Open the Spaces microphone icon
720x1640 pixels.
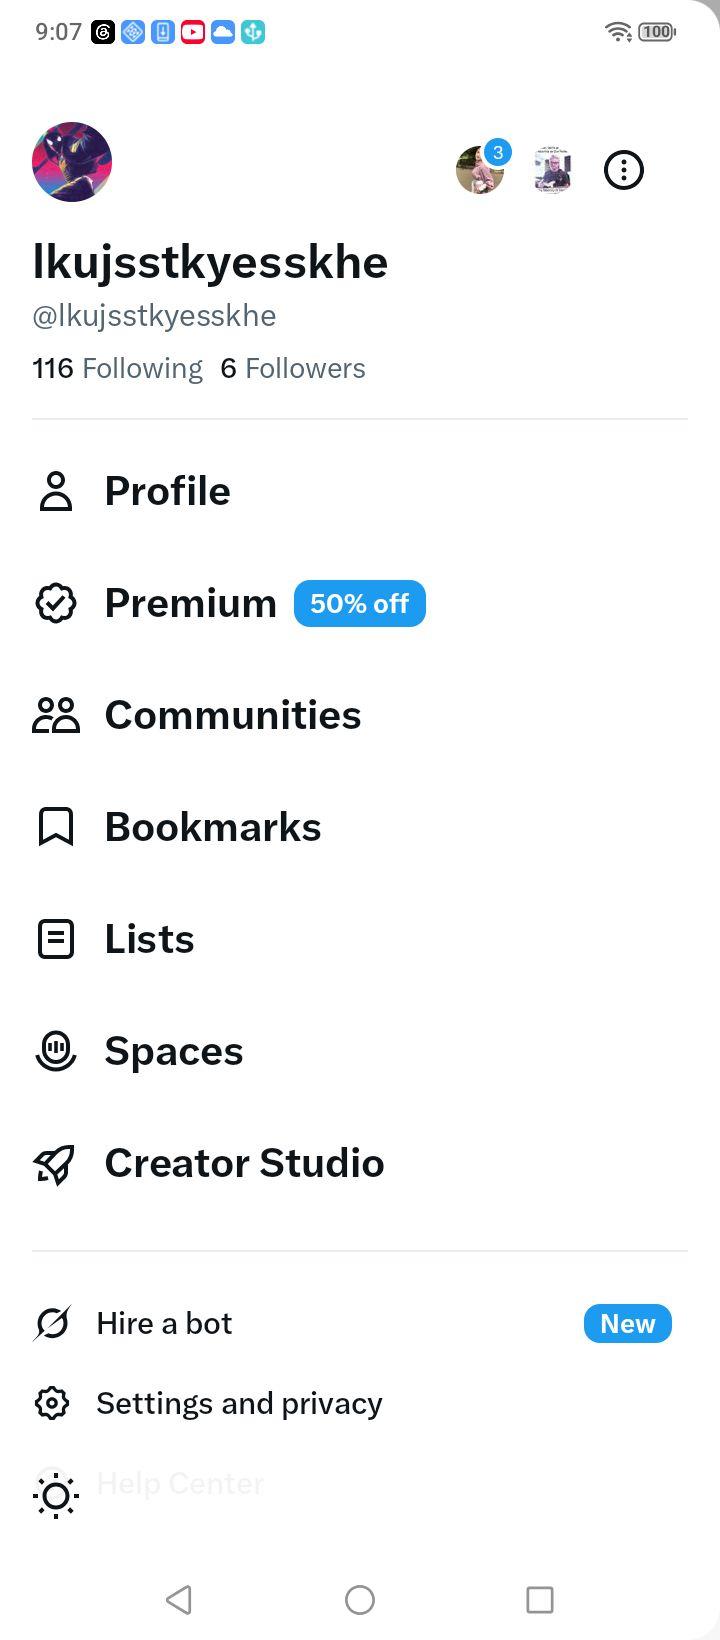tap(56, 1051)
